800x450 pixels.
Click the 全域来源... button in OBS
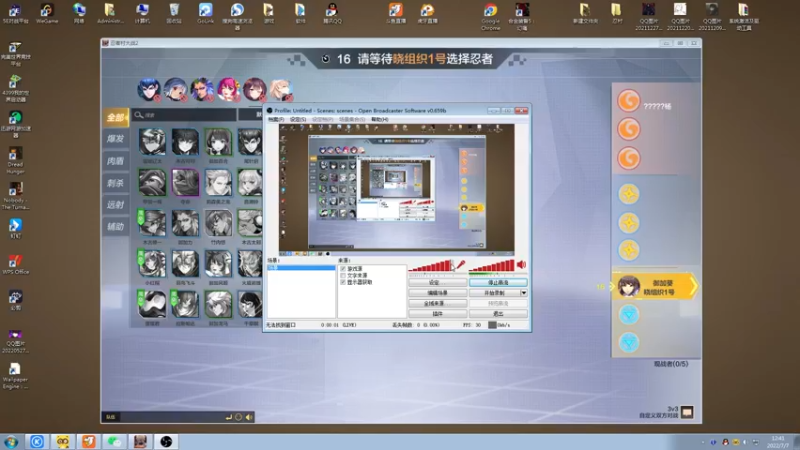(x=437, y=303)
